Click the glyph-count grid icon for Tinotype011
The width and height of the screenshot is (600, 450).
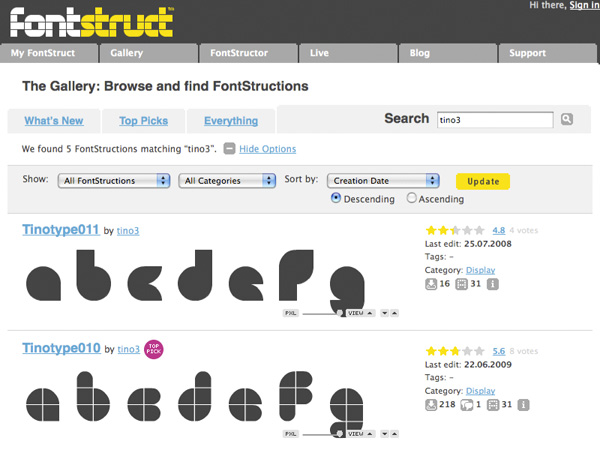pyautogui.click(x=461, y=284)
